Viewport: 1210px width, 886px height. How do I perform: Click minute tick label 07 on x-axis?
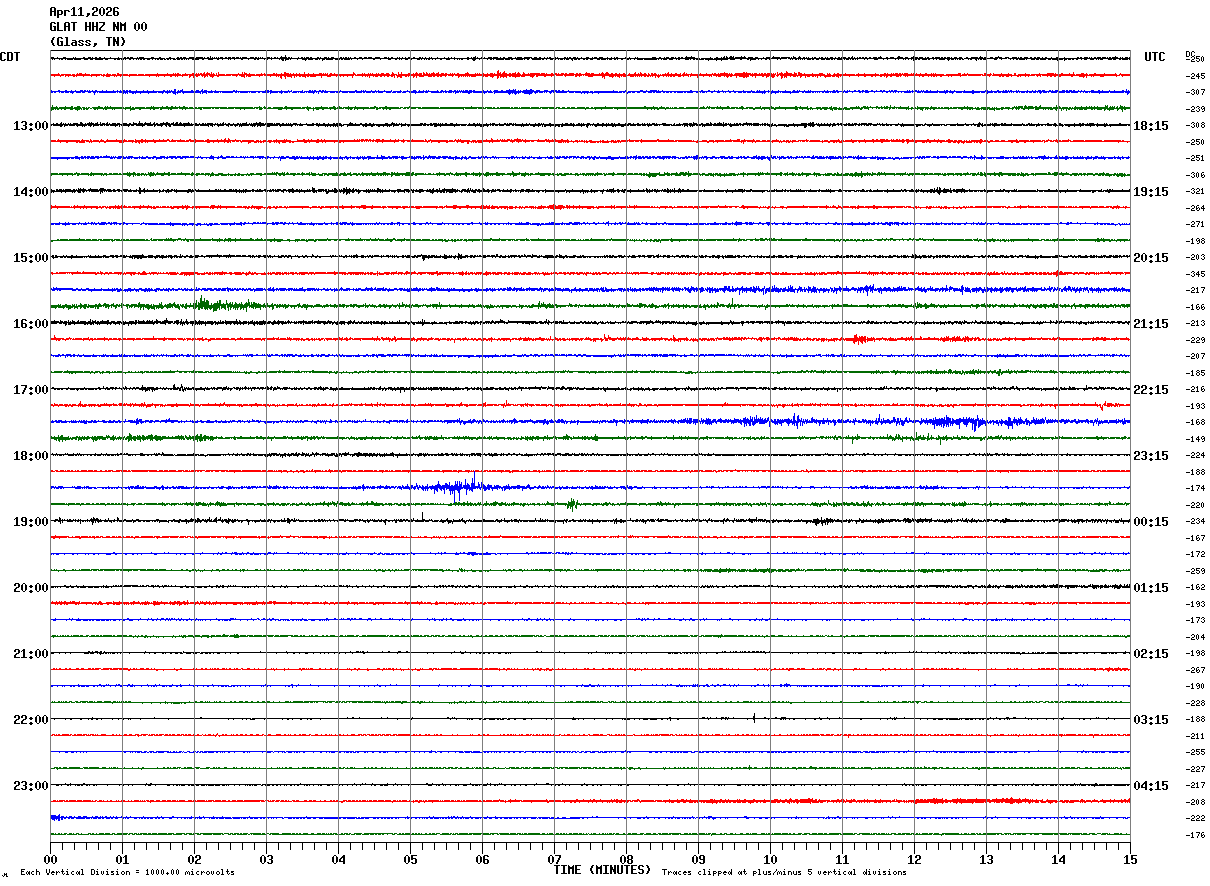(x=554, y=860)
